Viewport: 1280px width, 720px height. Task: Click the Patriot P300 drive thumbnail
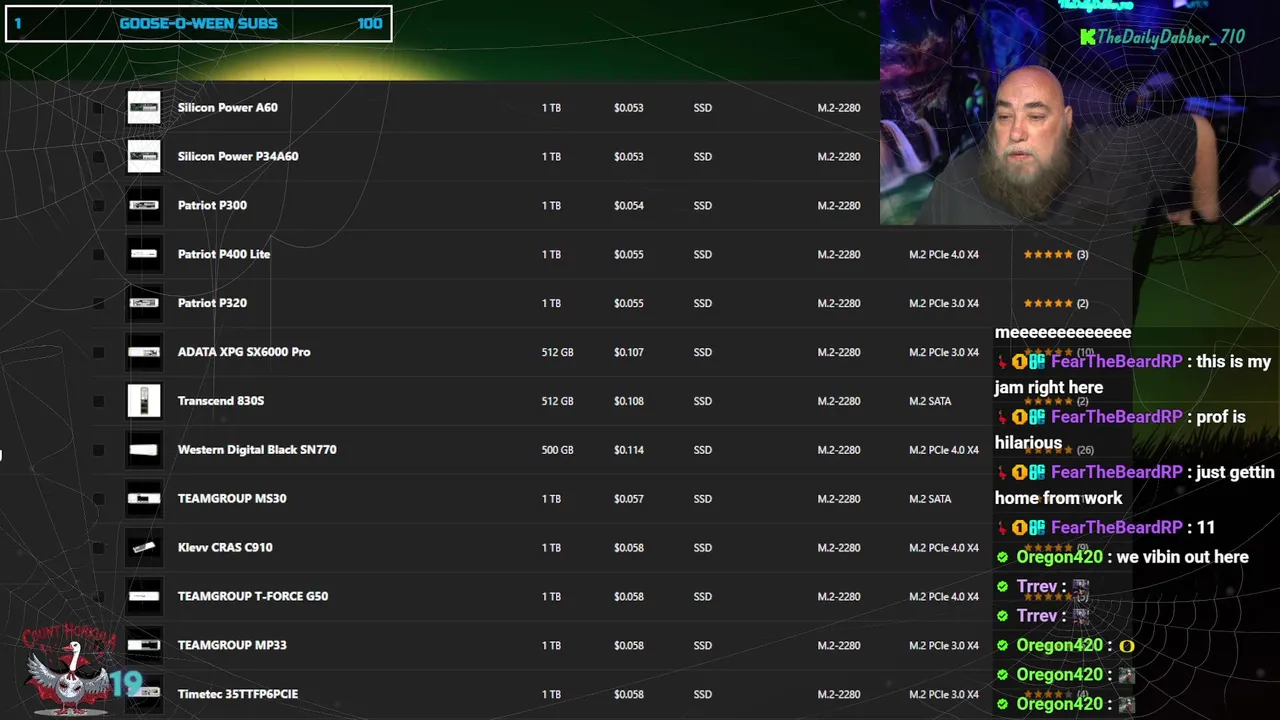coord(144,205)
